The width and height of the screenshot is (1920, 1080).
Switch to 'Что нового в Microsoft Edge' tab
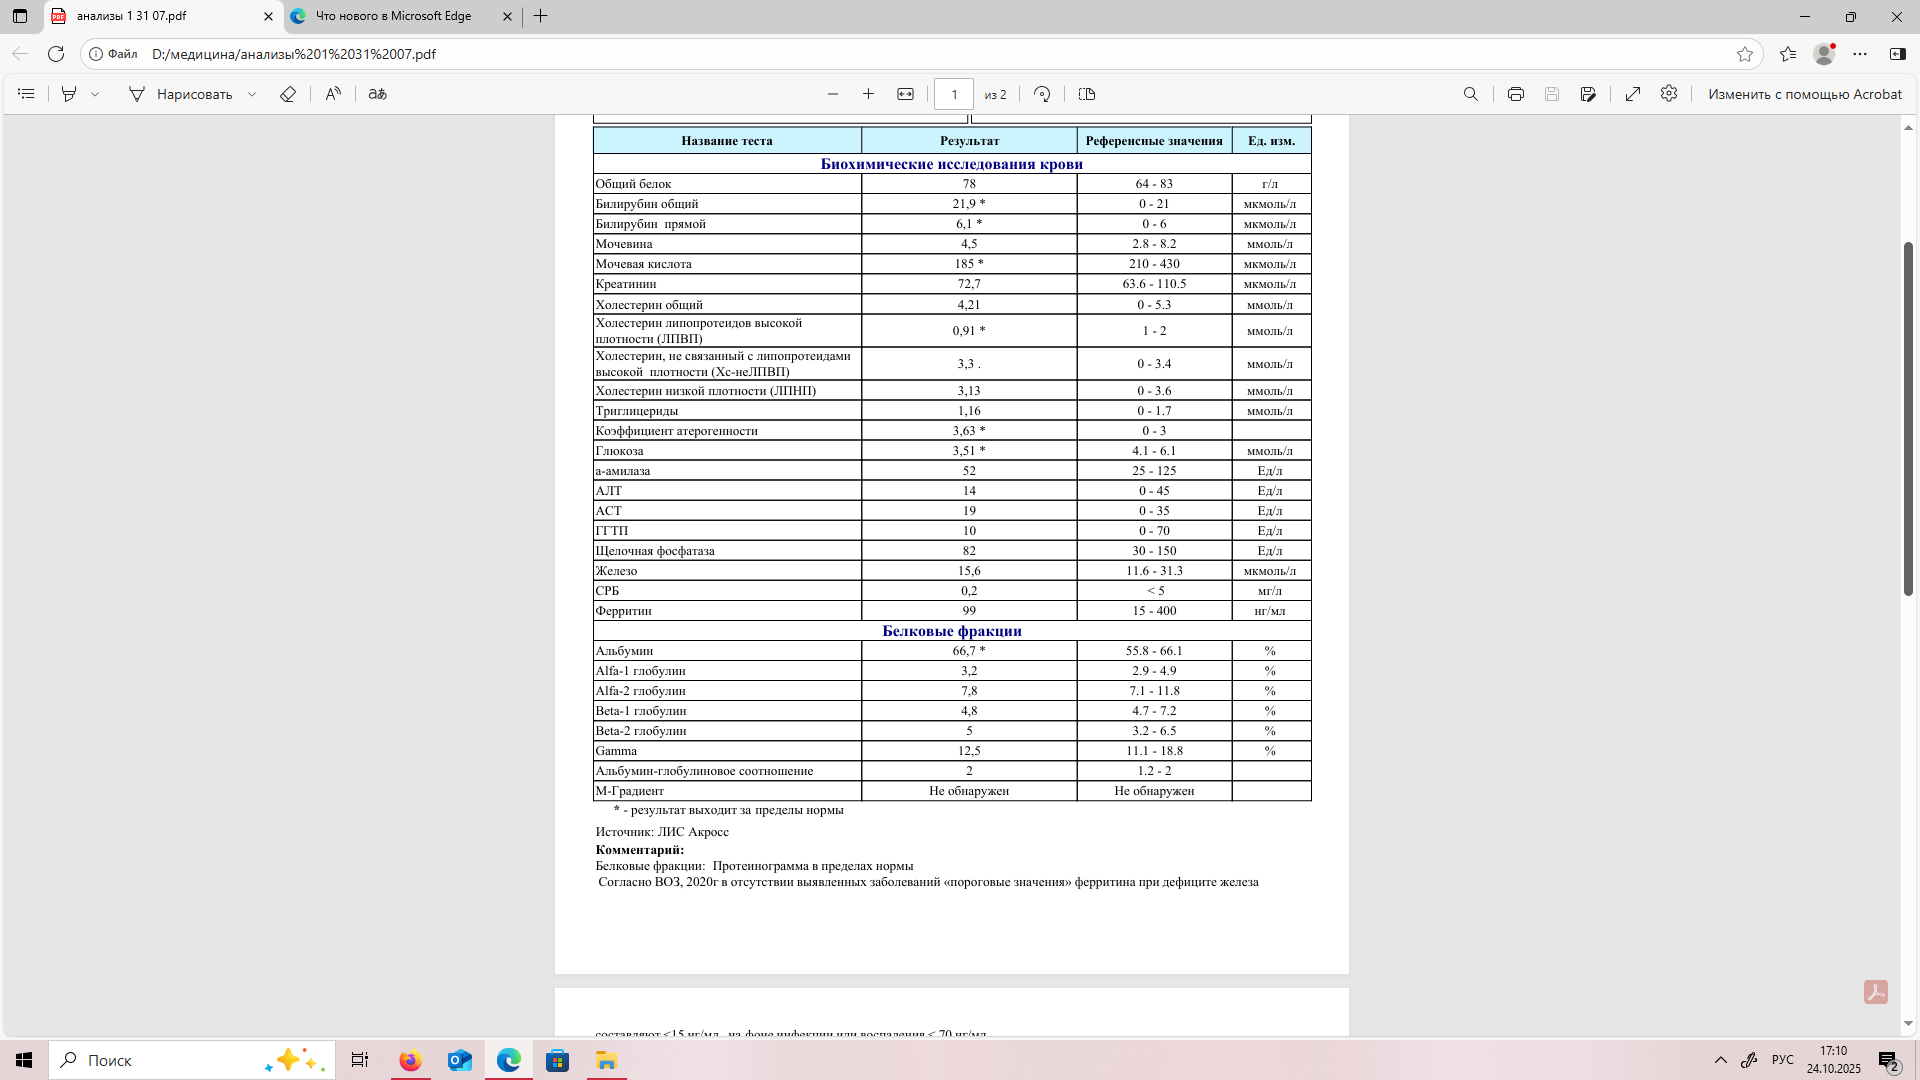[393, 16]
